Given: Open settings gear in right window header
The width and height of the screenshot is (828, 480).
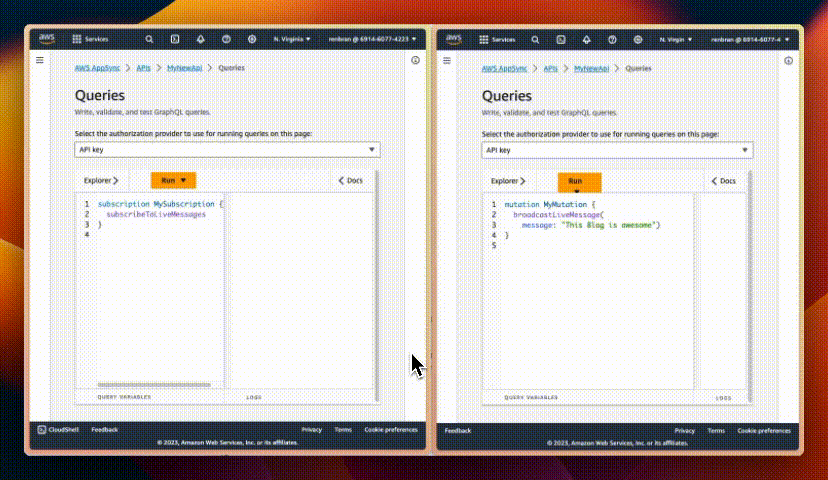Looking at the screenshot, I should (x=638, y=40).
